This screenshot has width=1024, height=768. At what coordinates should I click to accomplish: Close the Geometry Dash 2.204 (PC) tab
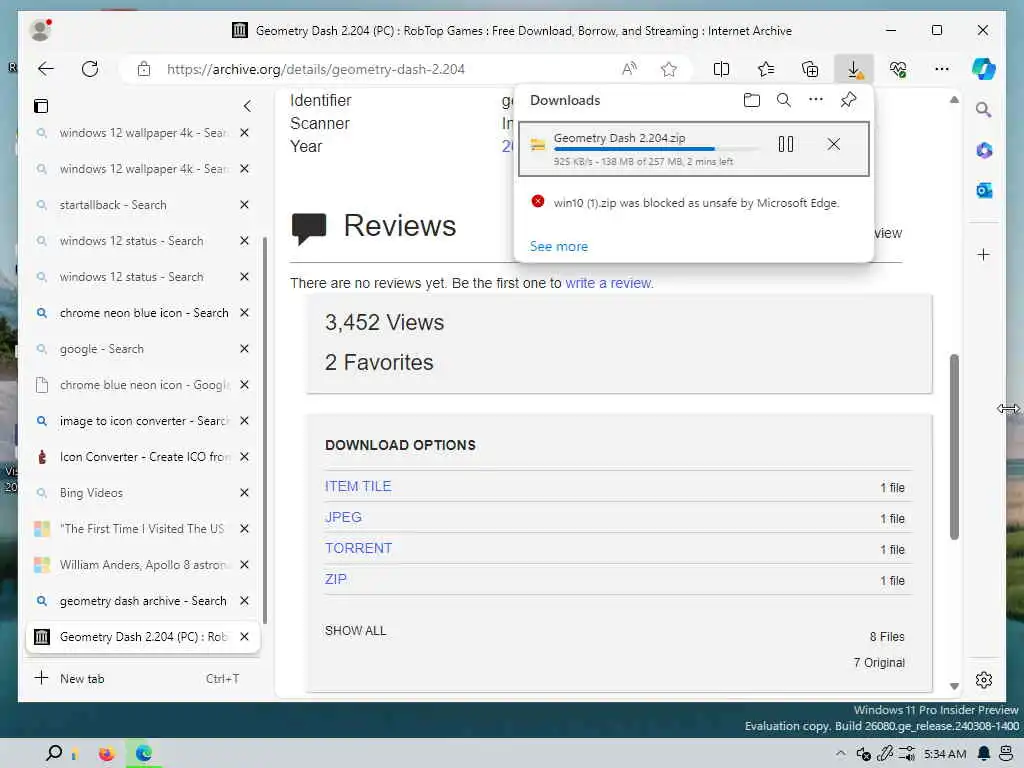[x=244, y=637]
